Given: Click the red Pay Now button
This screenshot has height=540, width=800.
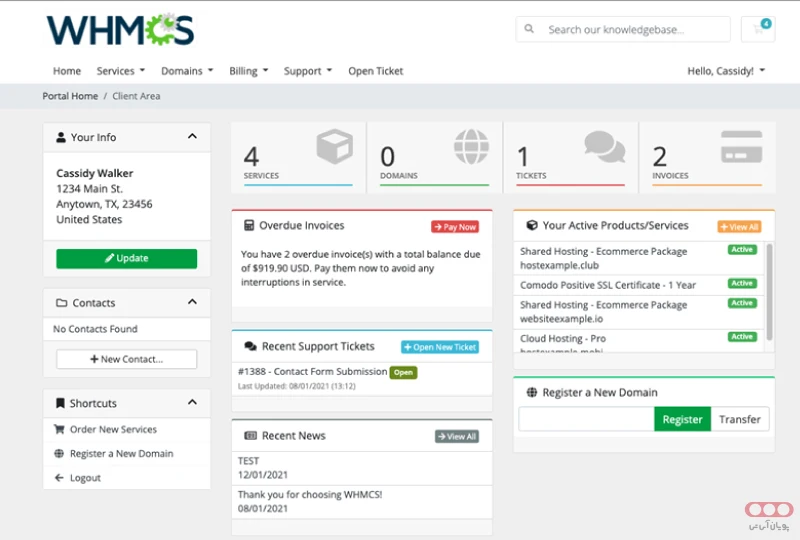Looking at the screenshot, I should tap(455, 227).
